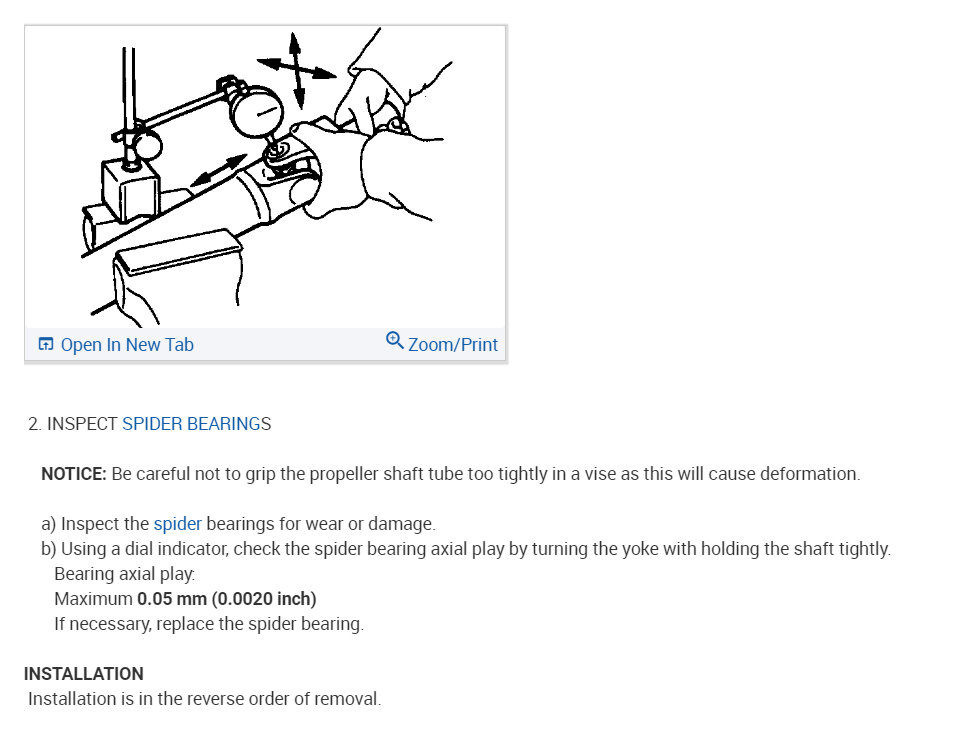This screenshot has width=978, height=736.
Task: Select the Zoom/Print link text
Action: [453, 345]
